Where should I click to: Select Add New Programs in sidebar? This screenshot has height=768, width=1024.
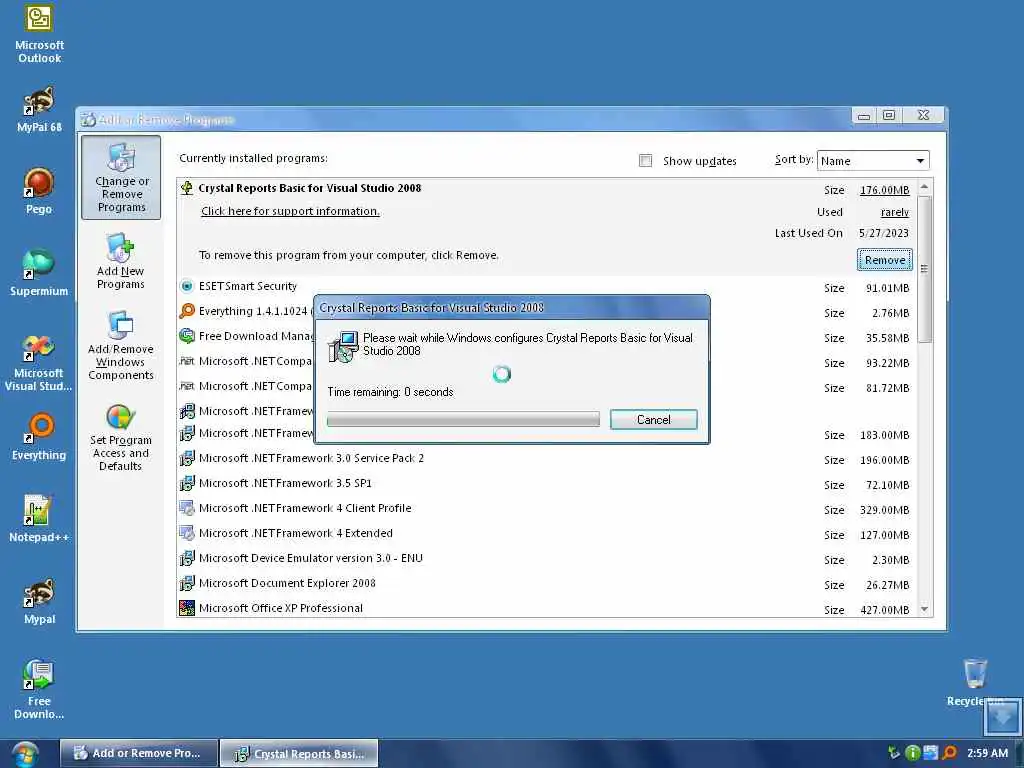(121, 261)
